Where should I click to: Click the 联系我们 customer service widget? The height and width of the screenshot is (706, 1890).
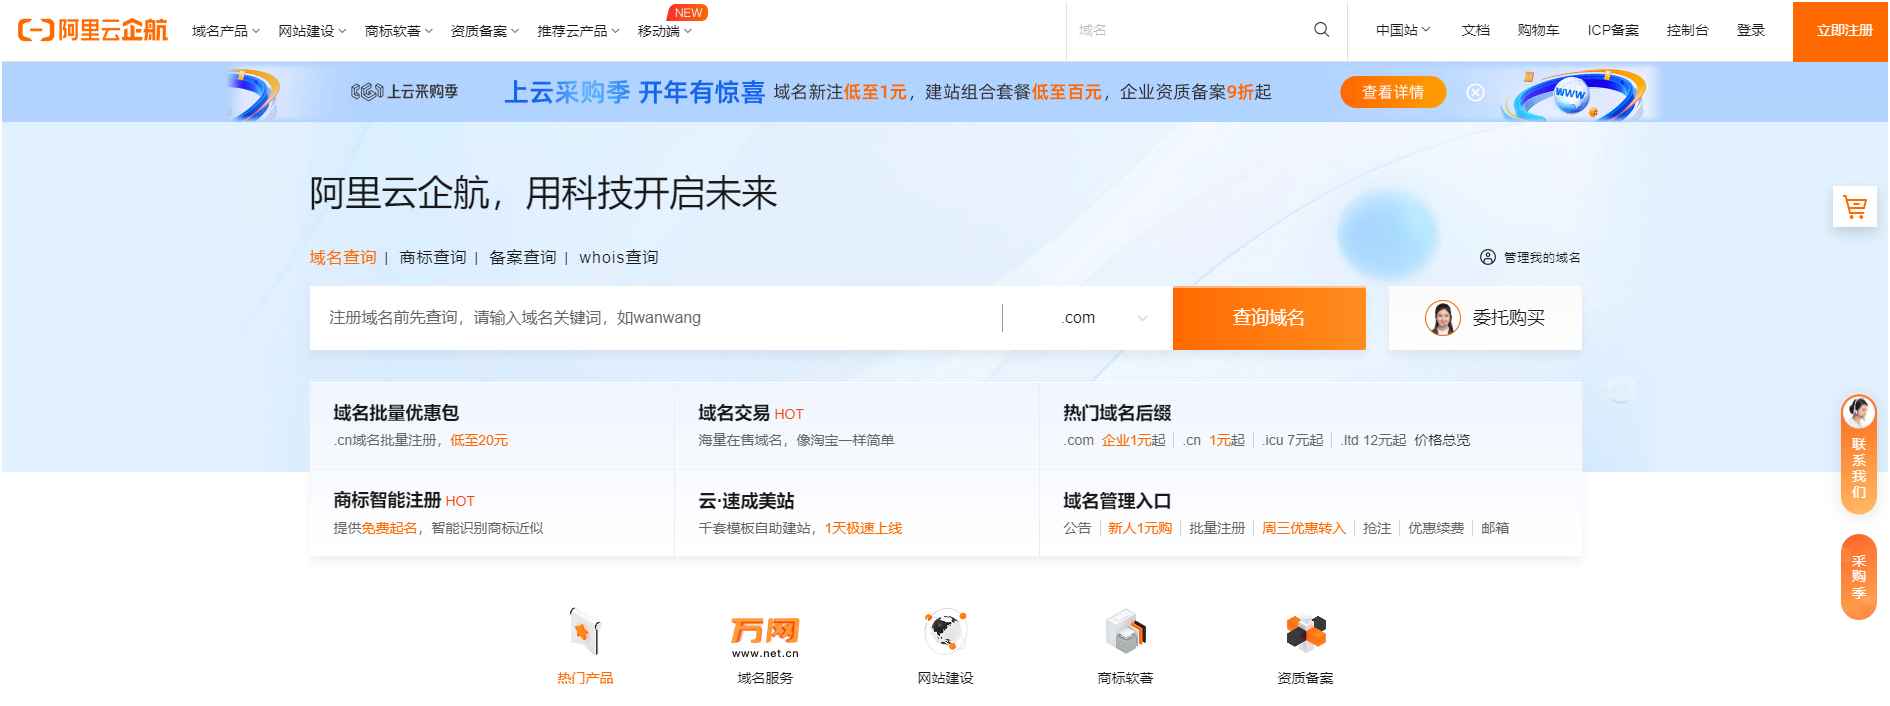[1859, 455]
